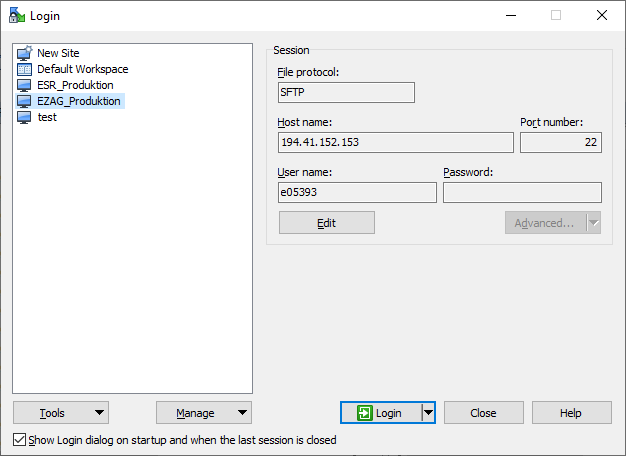Click the Close button
The image size is (626, 456).
[483, 412]
